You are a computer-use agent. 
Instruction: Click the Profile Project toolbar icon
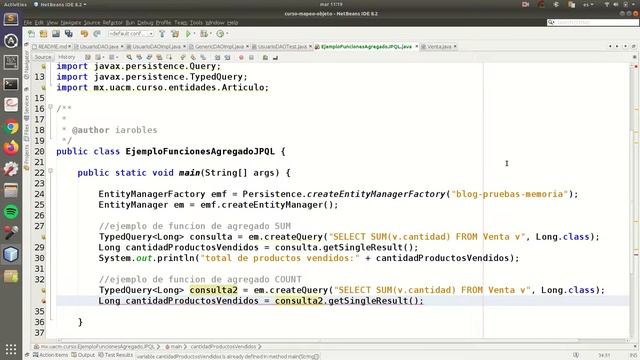click(x=220, y=34)
